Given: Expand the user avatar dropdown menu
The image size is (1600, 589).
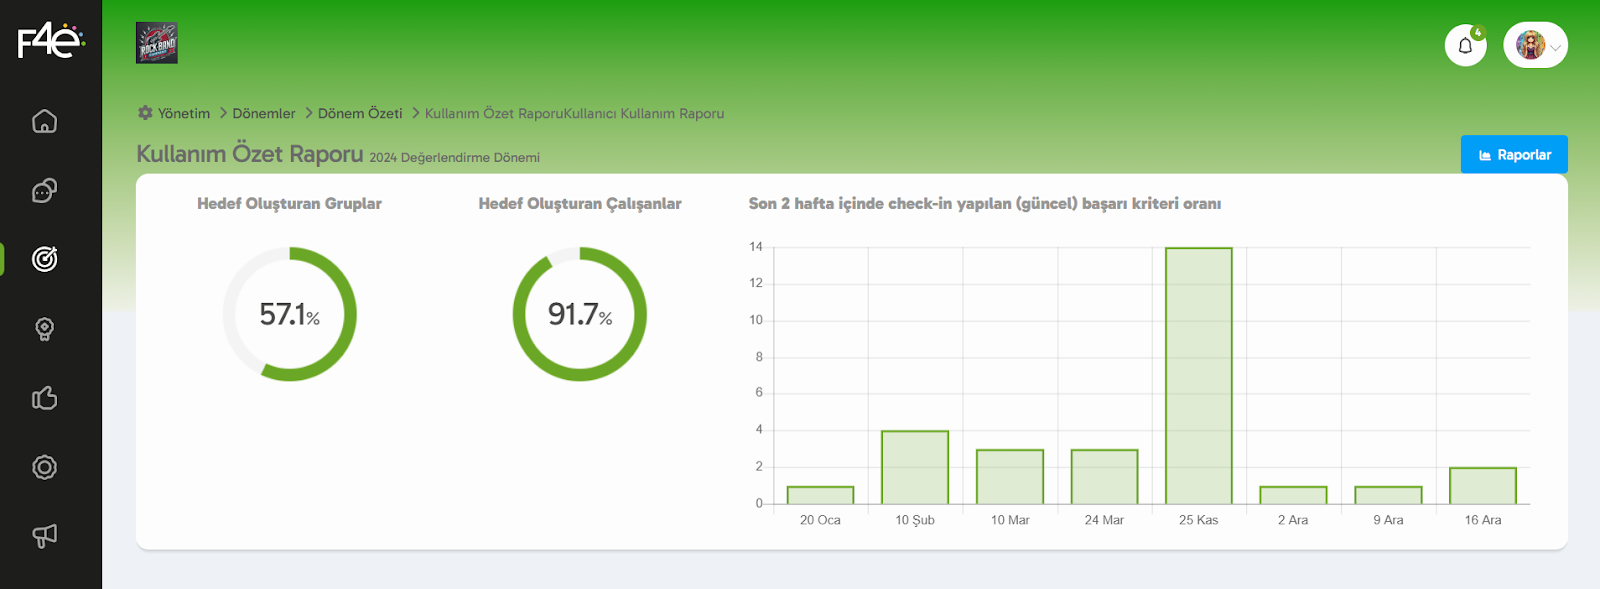Looking at the screenshot, I should pyautogui.click(x=1535, y=45).
